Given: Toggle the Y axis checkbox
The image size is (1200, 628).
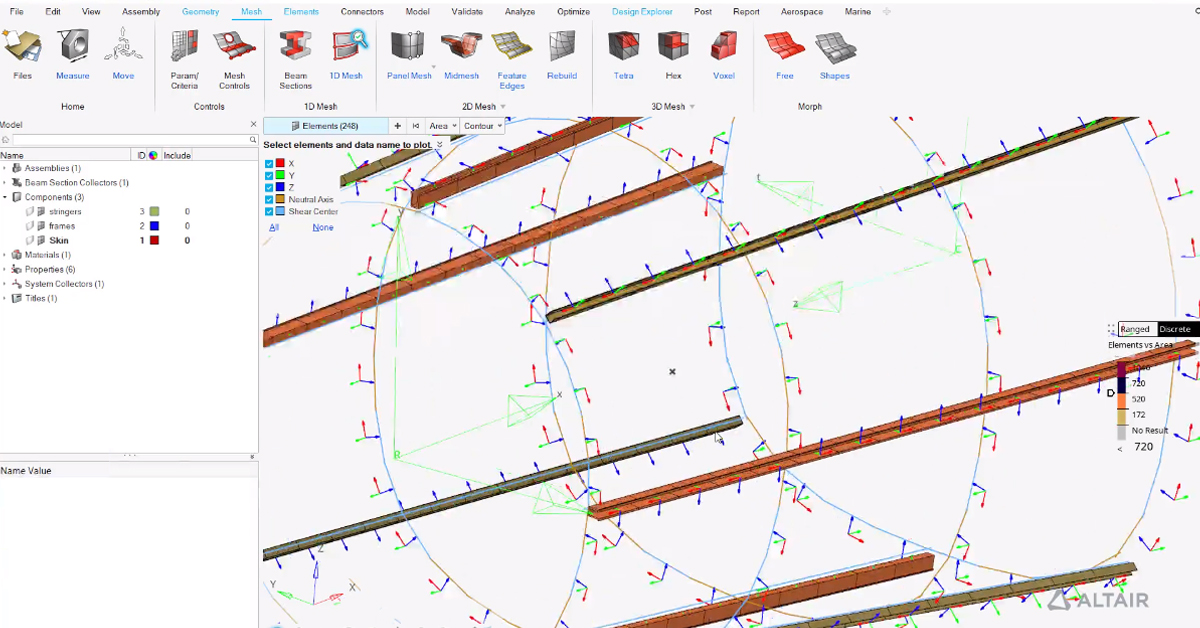Looking at the screenshot, I should point(269,175).
